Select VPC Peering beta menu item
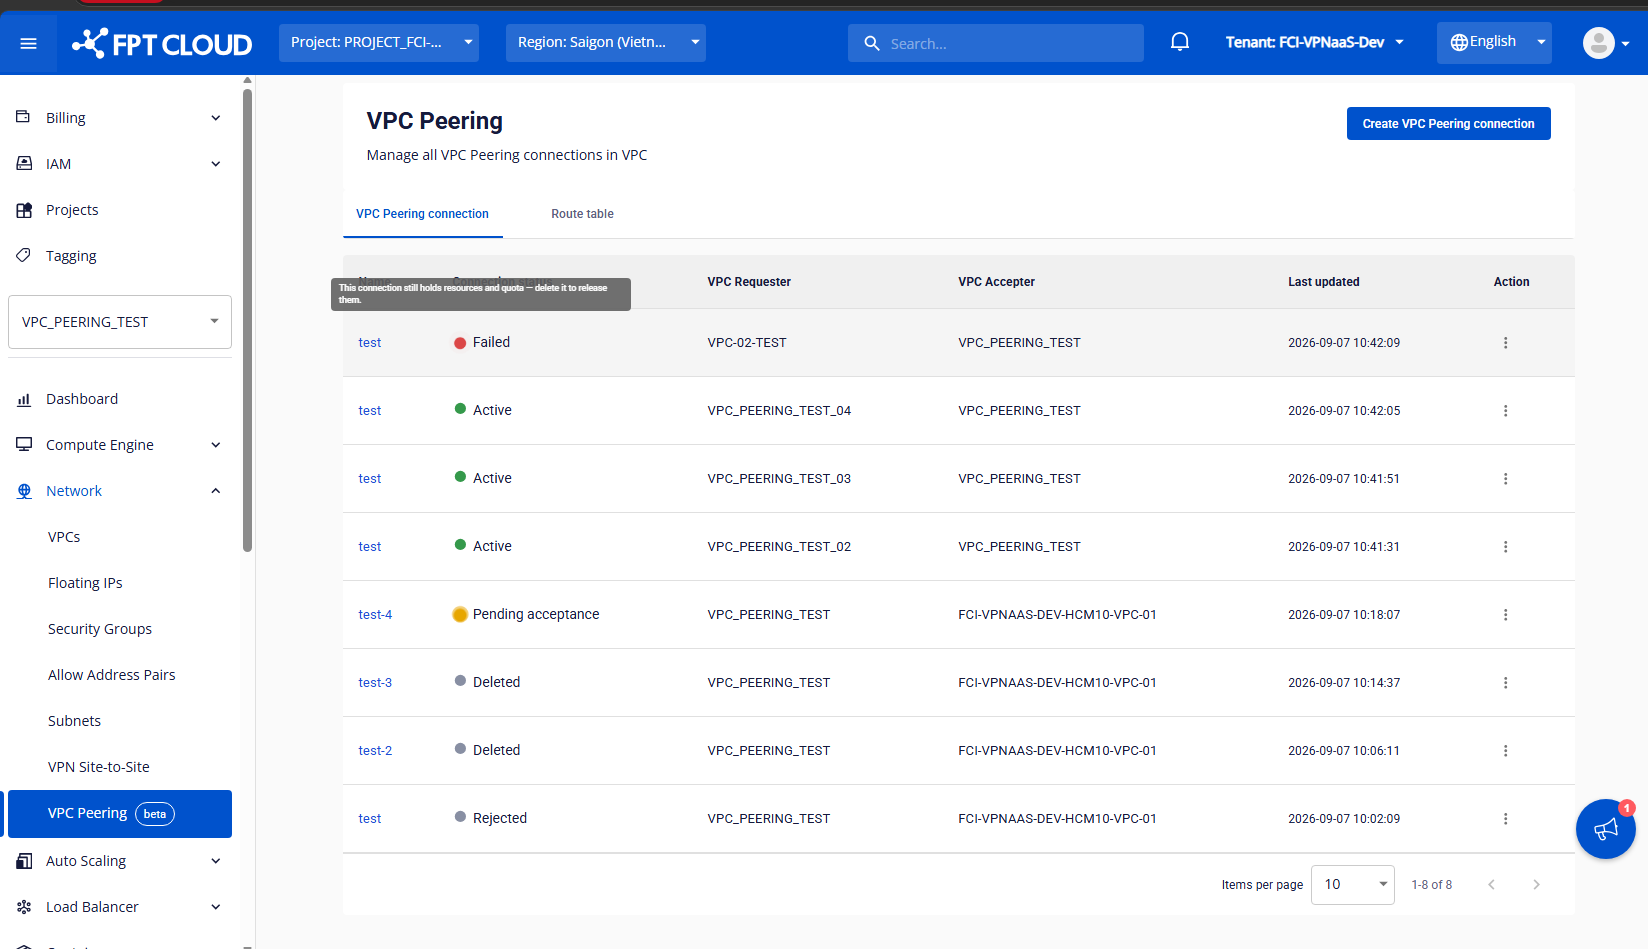 (x=120, y=814)
